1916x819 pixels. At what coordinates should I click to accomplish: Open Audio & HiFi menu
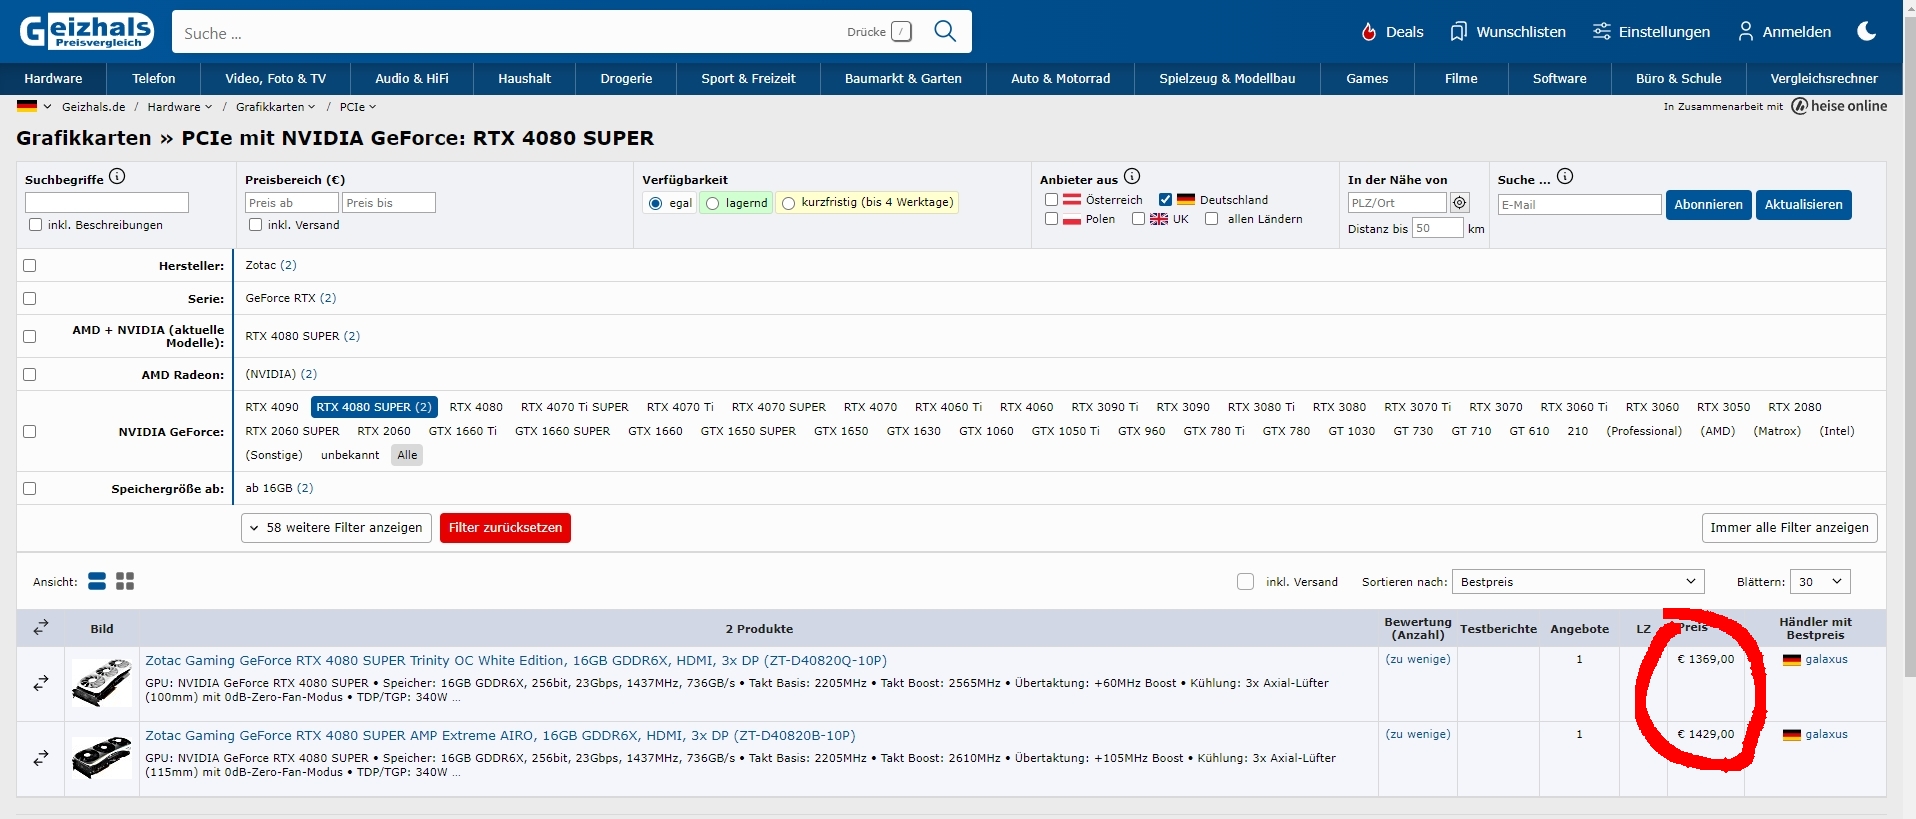[412, 79]
